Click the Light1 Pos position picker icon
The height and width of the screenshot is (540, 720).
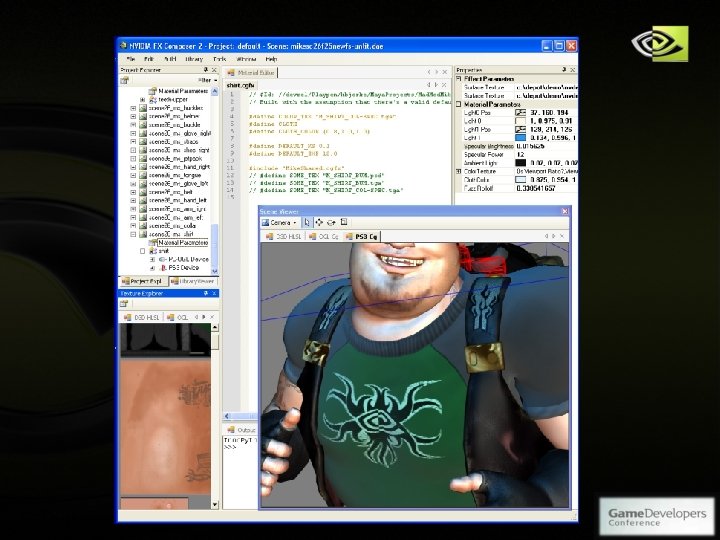pos(520,129)
